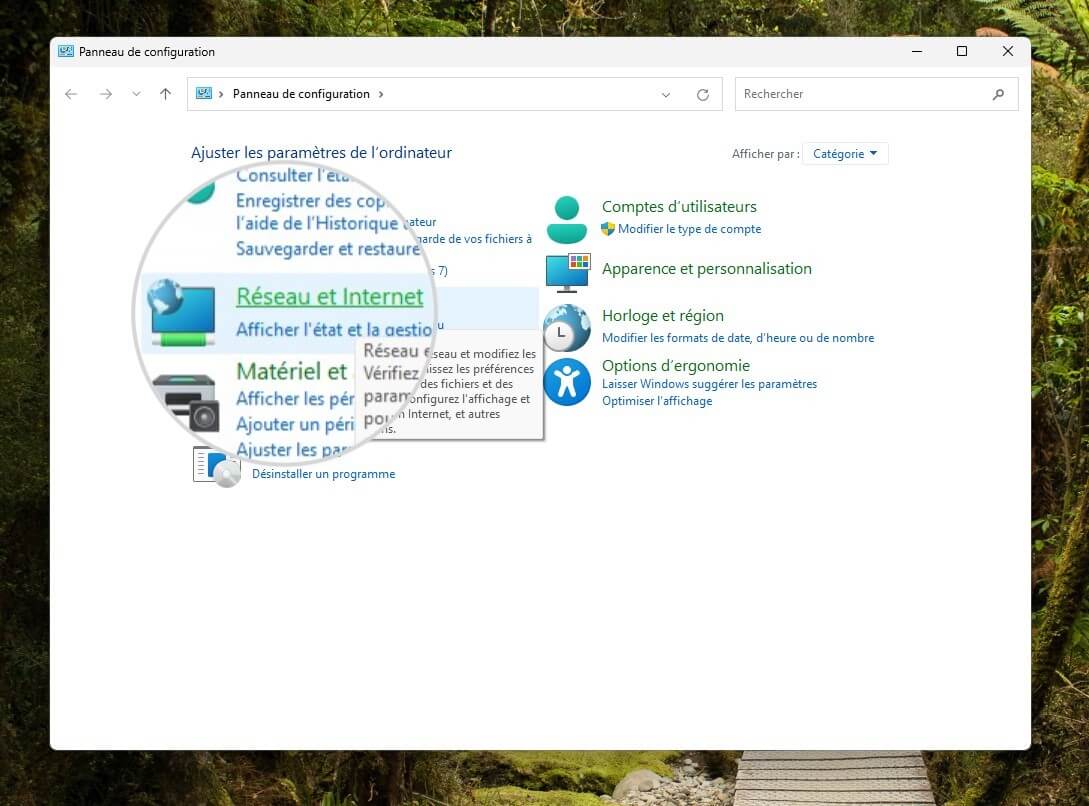The height and width of the screenshot is (806, 1089).
Task: Open Afficher l'état et la gestion link
Action: (334, 329)
